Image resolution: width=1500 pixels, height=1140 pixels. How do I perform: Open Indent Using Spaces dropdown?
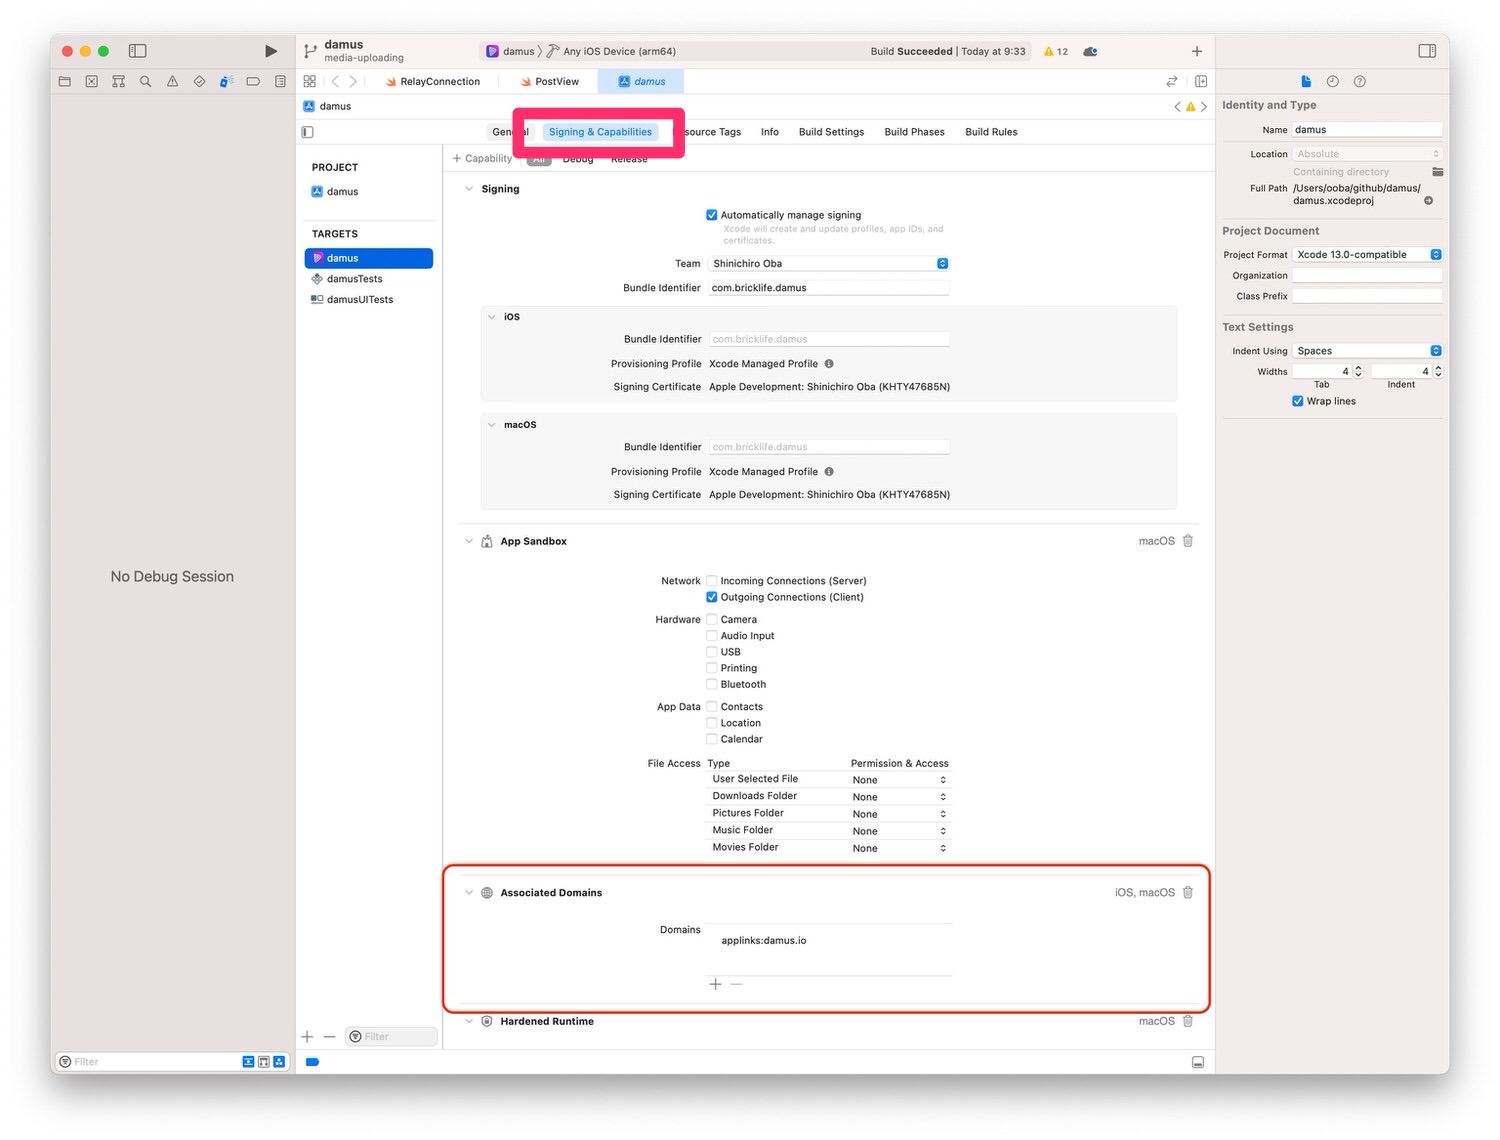pyautogui.click(x=1367, y=351)
